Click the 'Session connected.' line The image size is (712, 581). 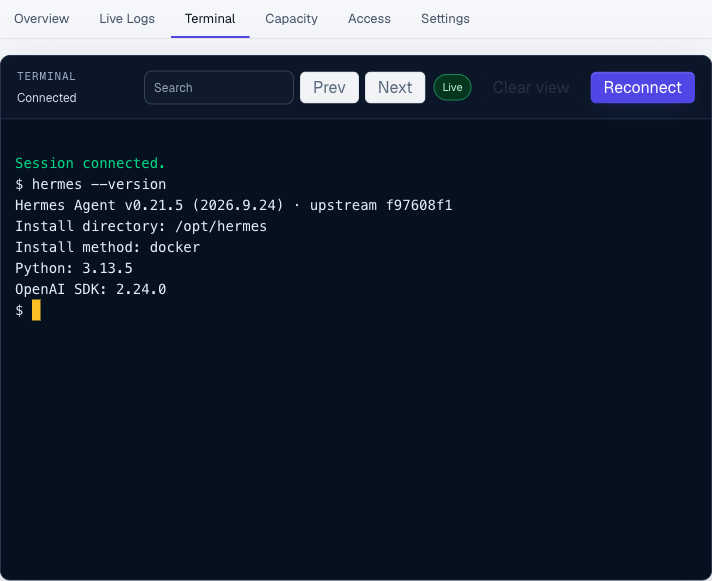pyautogui.click(x=90, y=163)
